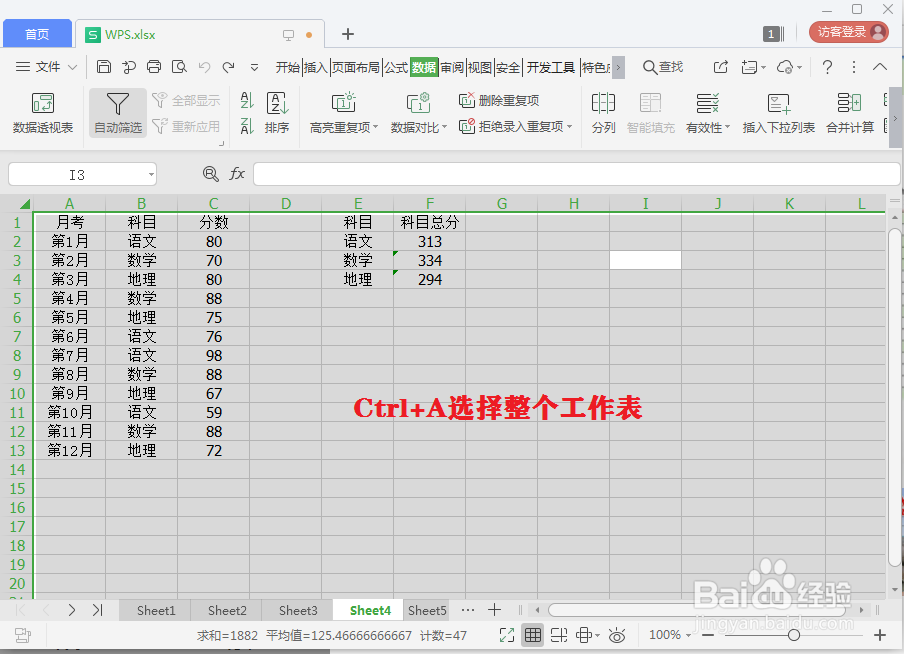Viewport: 904px width, 654px height.
Task: Open Print Preview icon
Action: [179, 67]
